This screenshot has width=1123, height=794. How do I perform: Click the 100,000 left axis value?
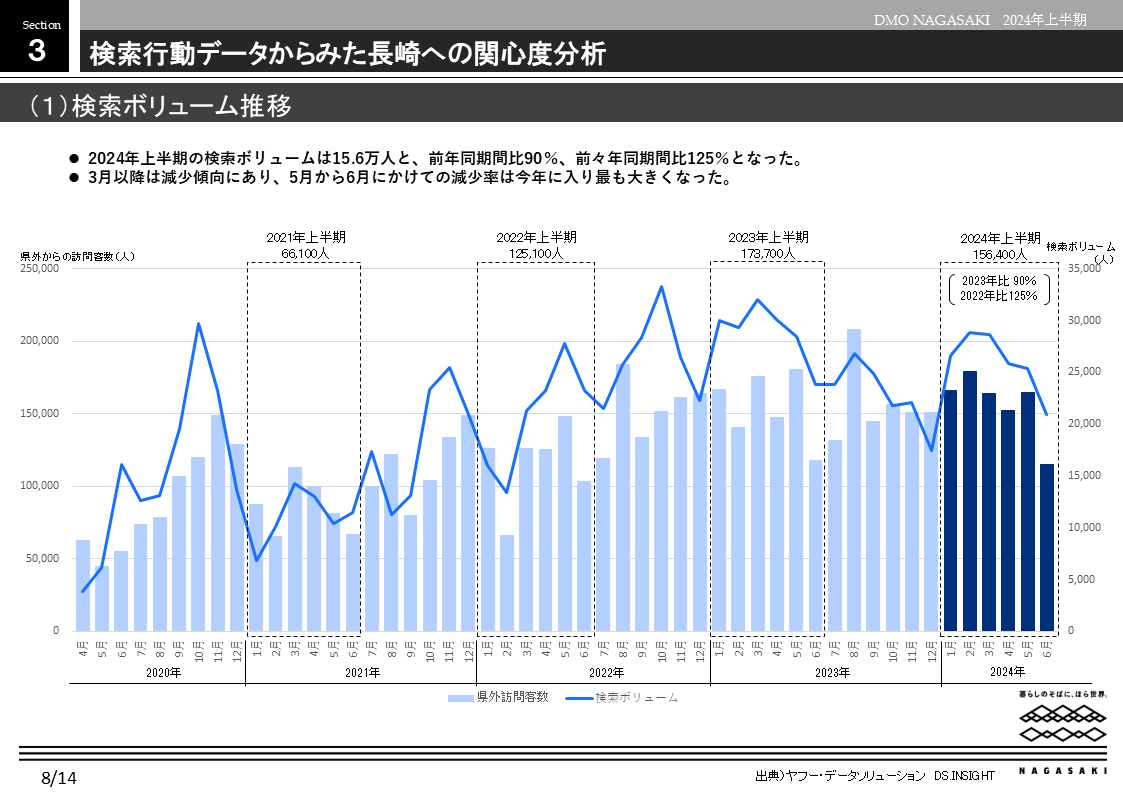pyautogui.click(x=39, y=485)
